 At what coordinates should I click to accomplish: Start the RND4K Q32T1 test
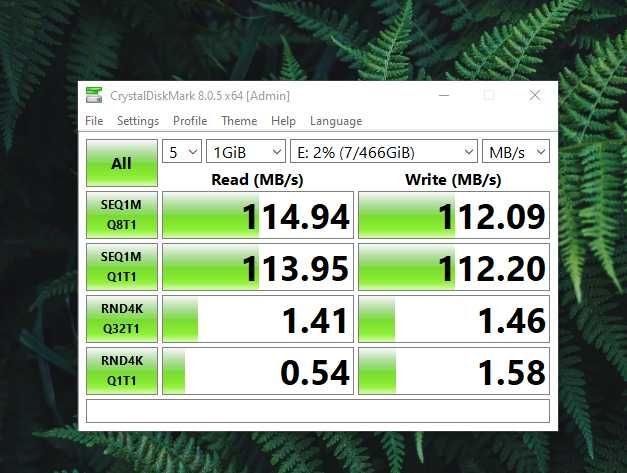[122, 319]
